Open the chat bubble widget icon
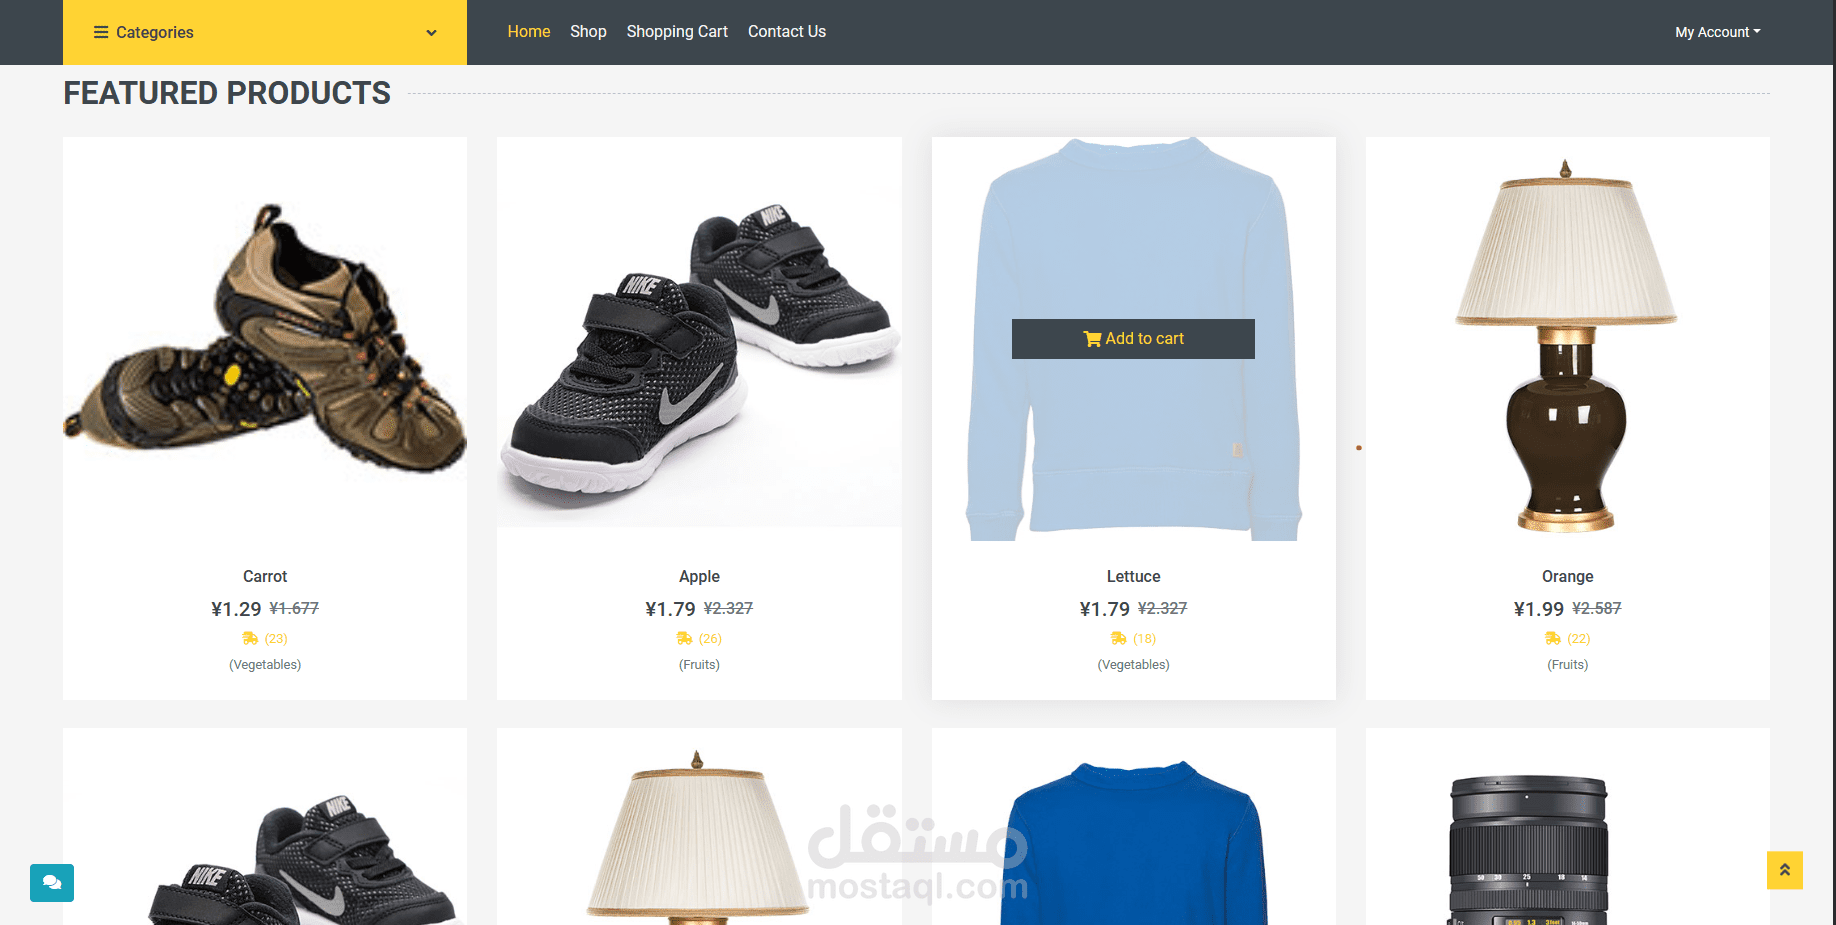Image resolution: width=1836 pixels, height=925 pixels. [52, 883]
